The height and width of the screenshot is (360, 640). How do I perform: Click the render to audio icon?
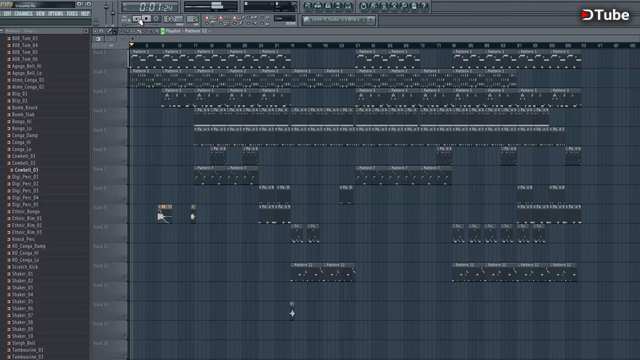[x=383, y=6]
